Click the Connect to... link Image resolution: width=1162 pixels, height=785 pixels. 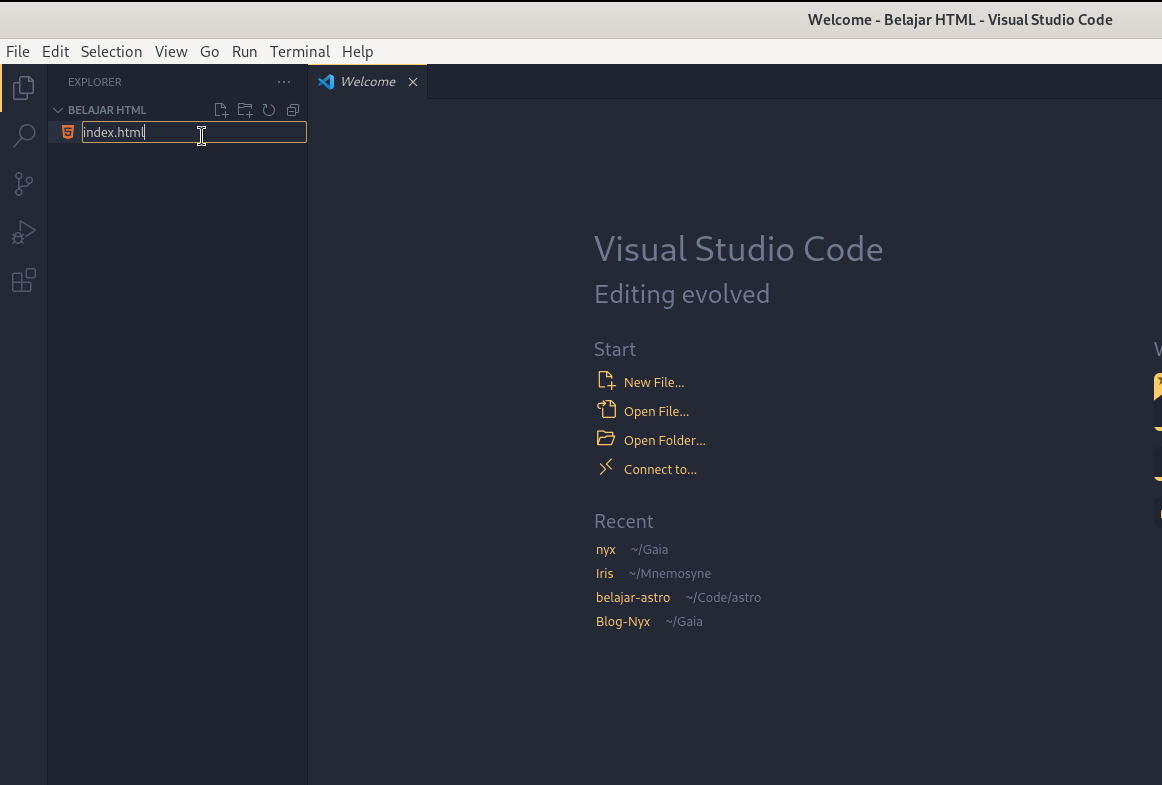pos(660,469)
